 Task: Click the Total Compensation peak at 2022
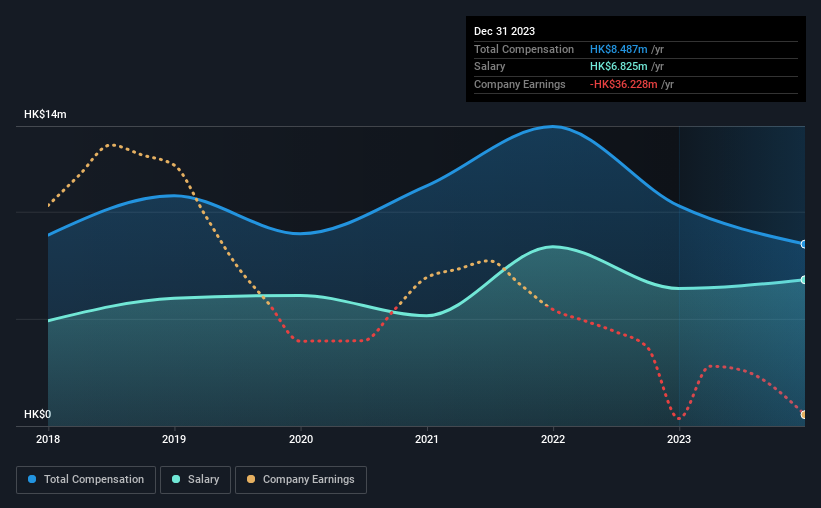(553, 127)
